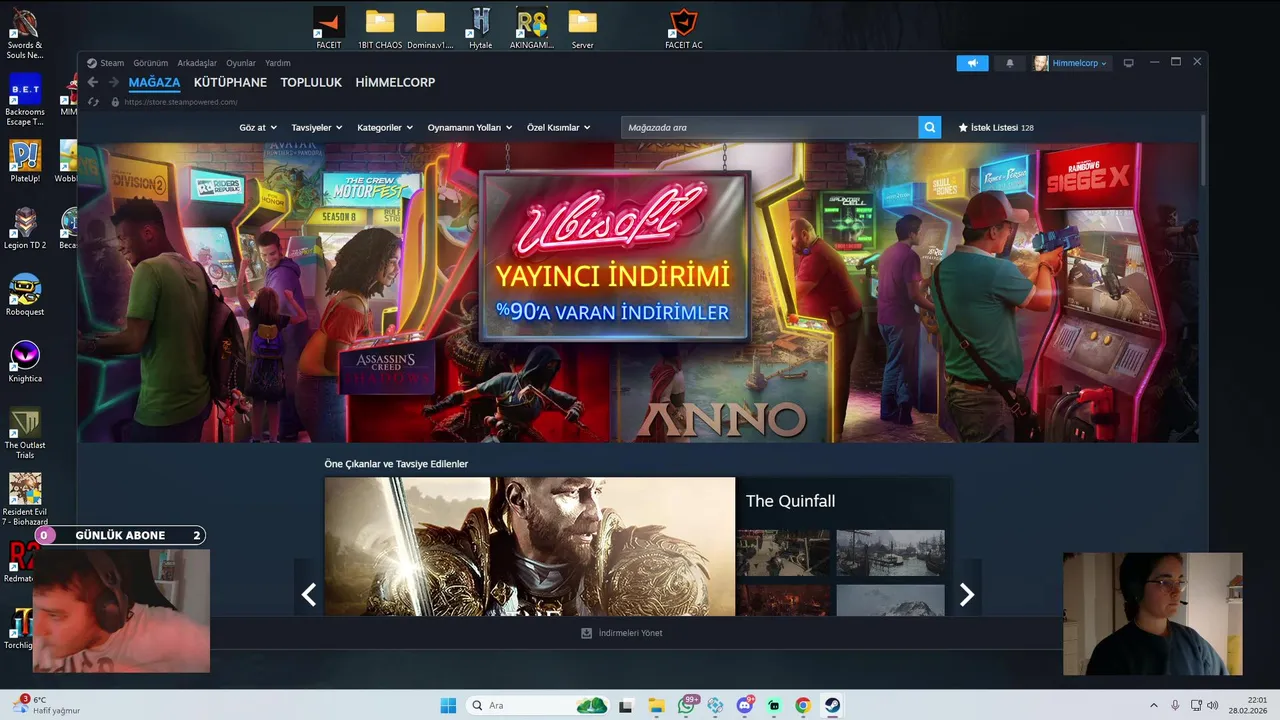This screenshot has height=720, width=1280.
Task: Show the next featured game with right arrow
Action: [x=966, y=595]
